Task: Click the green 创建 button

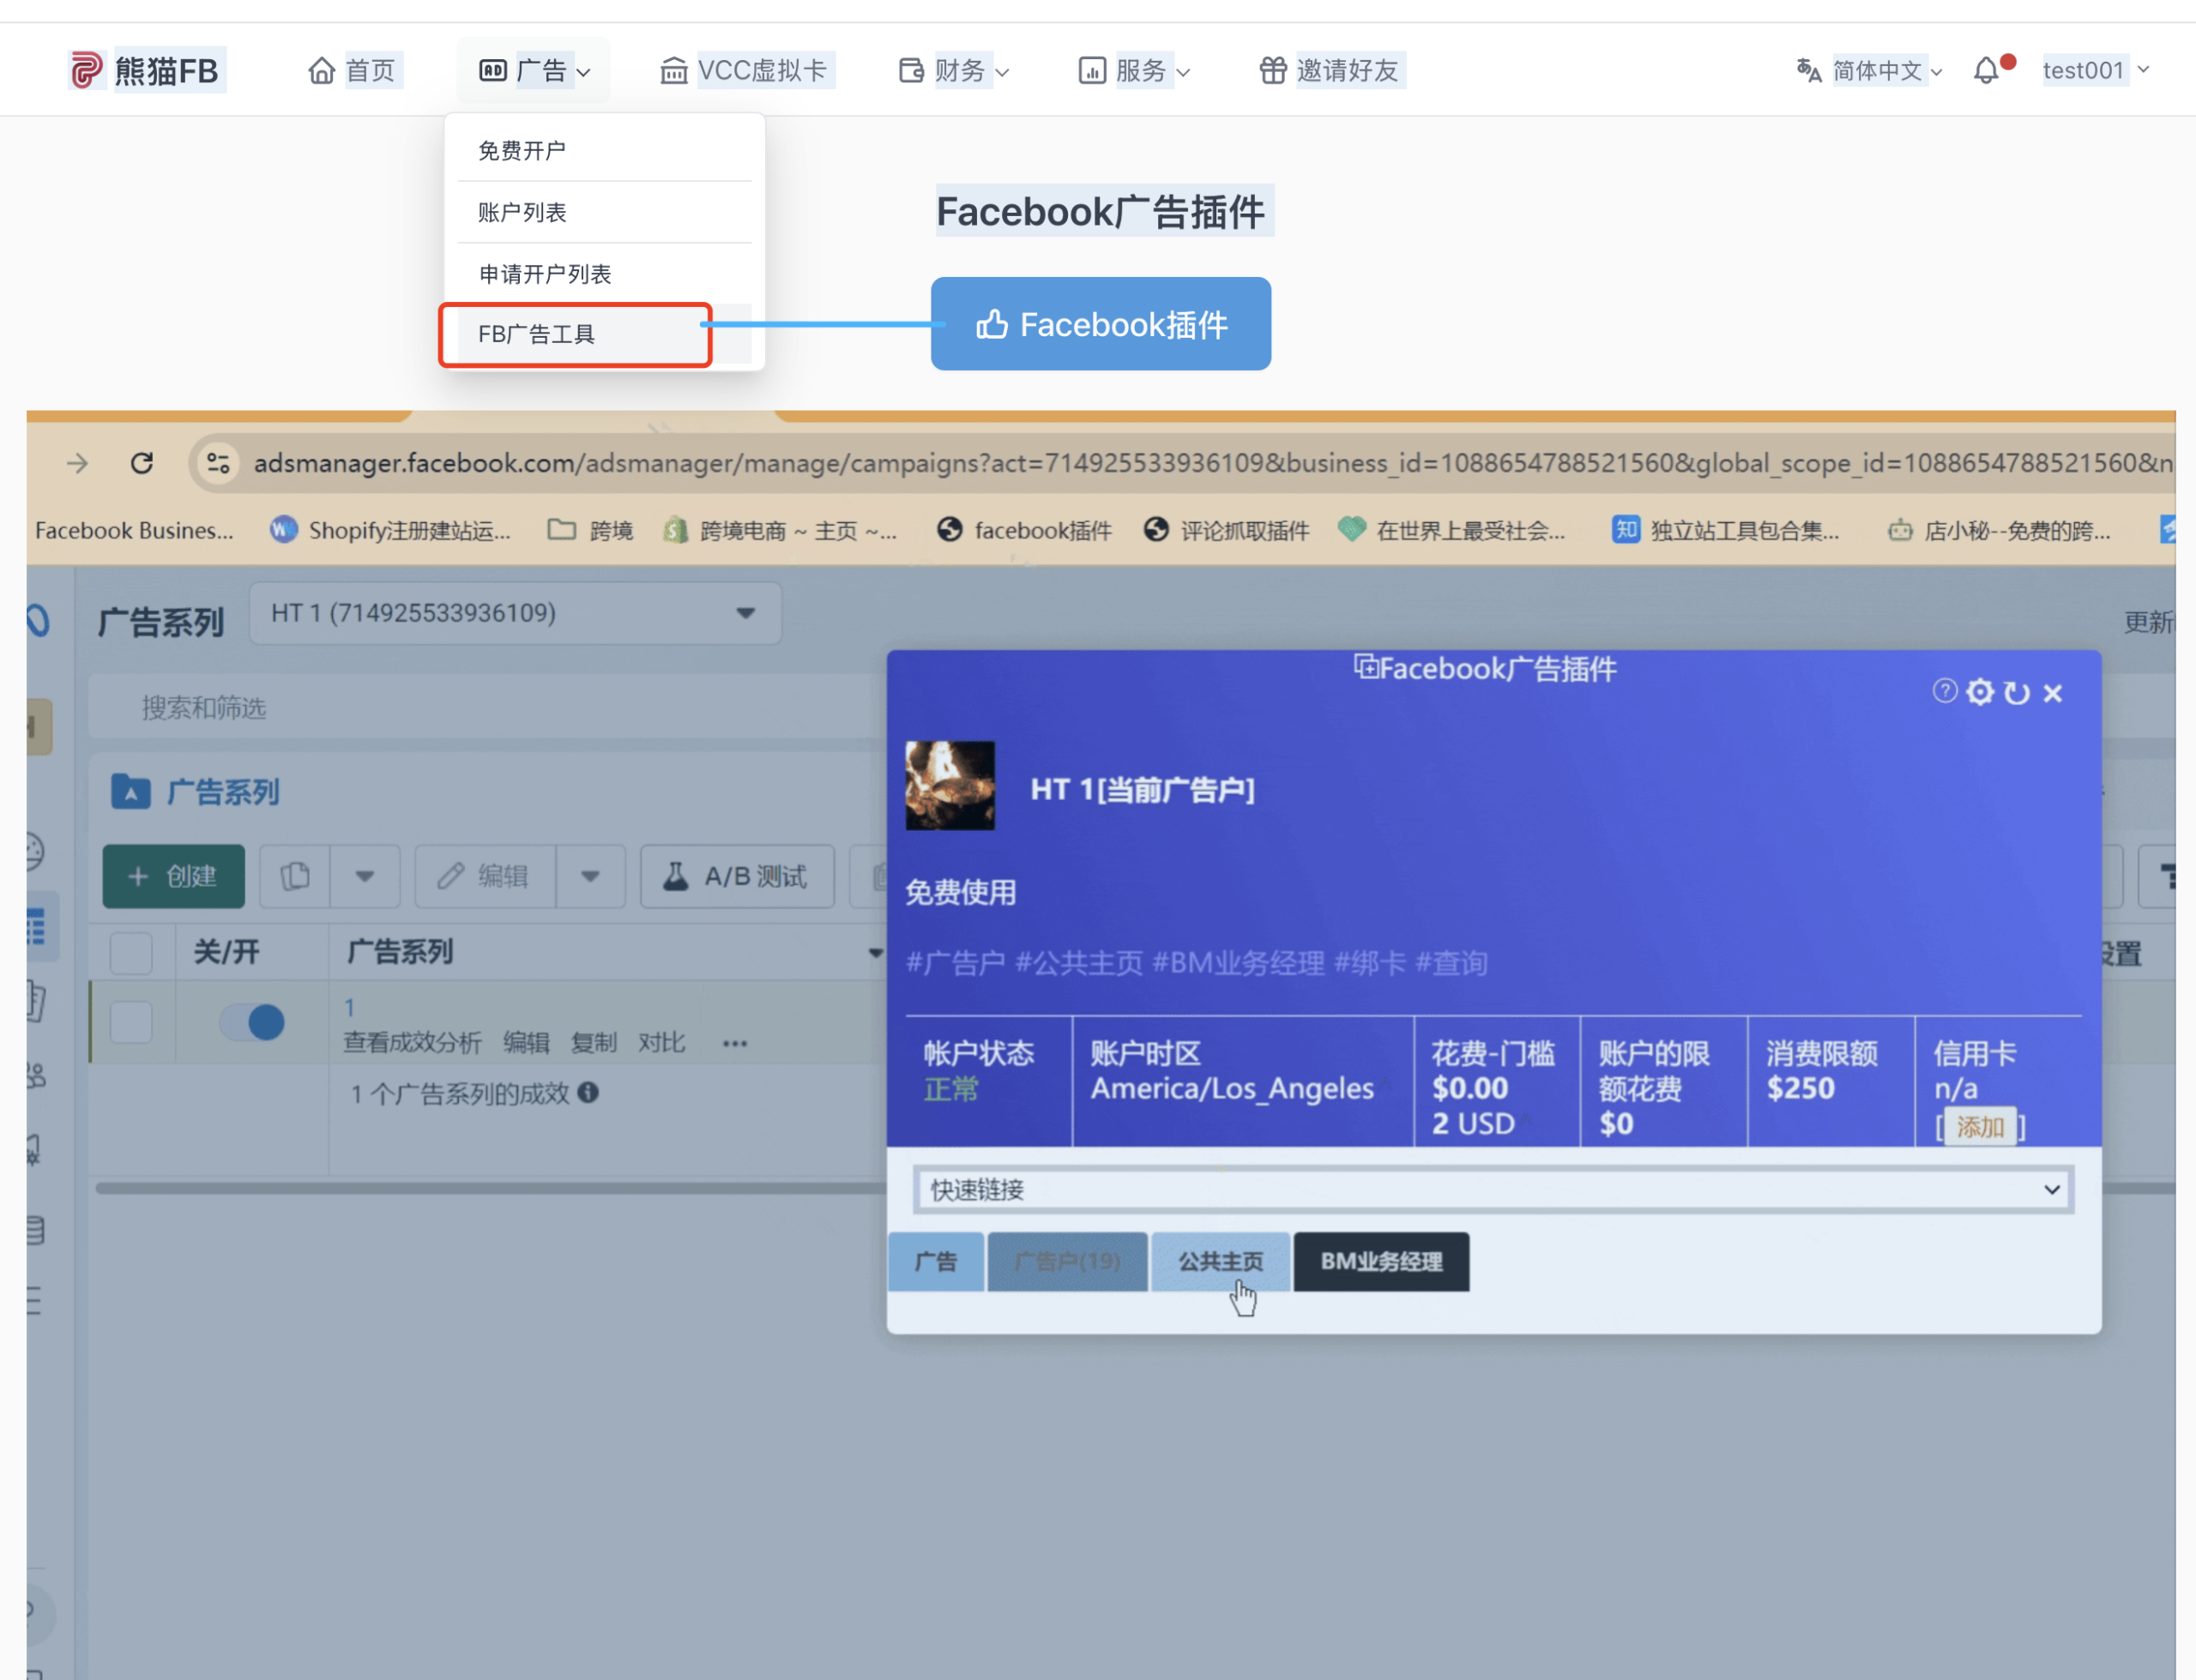Action: tap(173, 876)
